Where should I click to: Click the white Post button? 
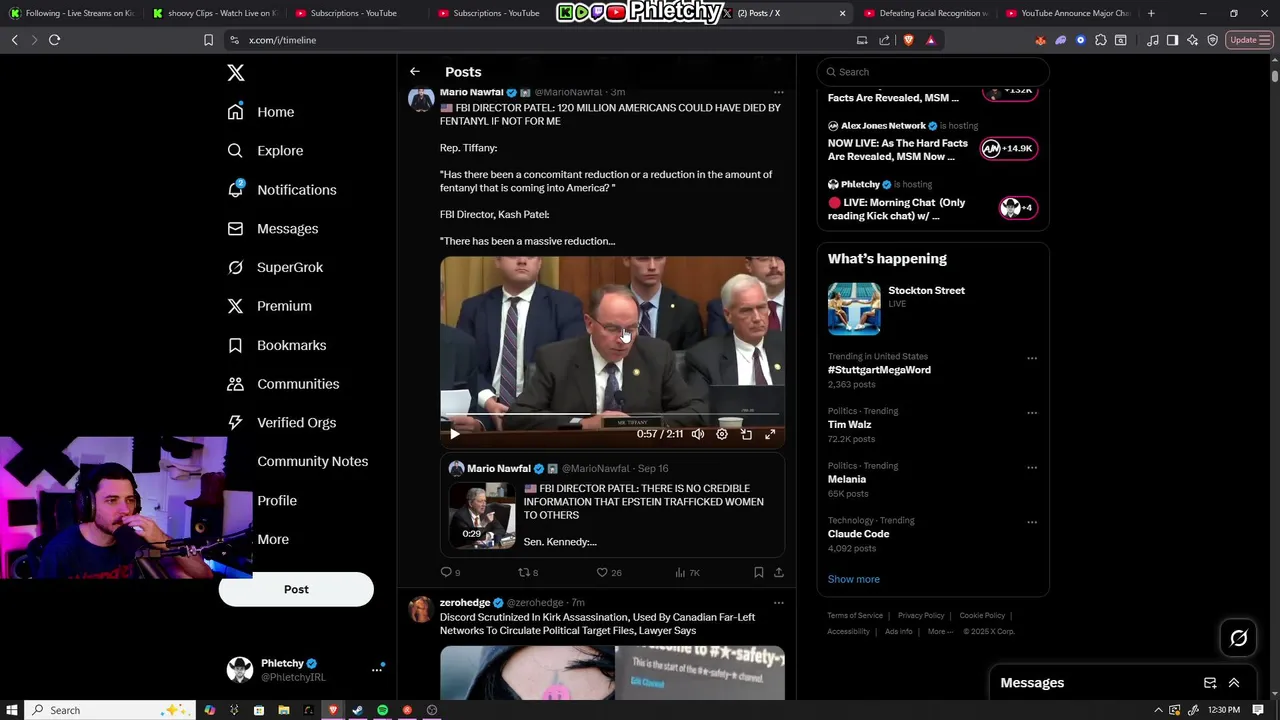pyautogui.click(x=296, y=589)
